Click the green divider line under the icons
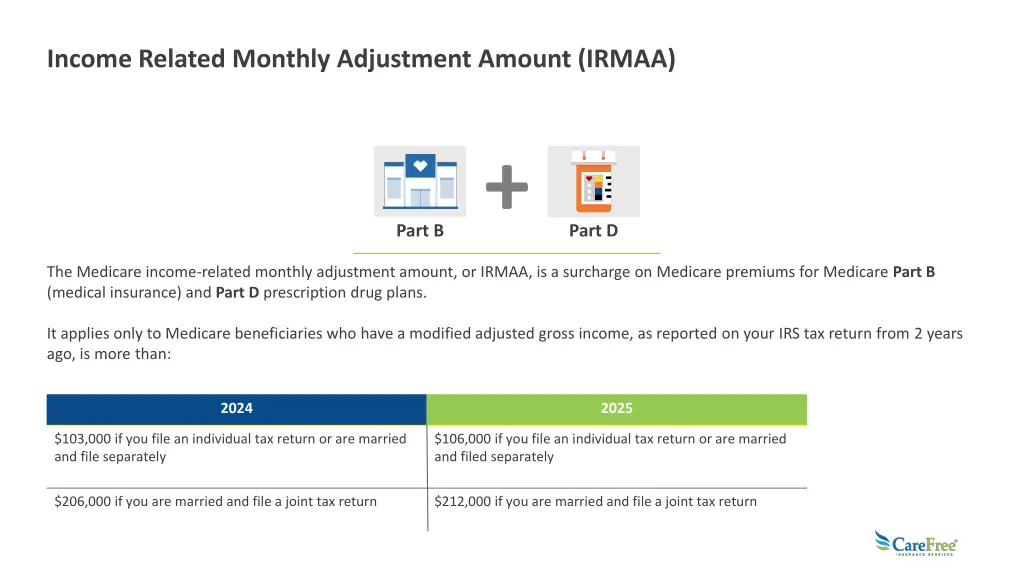The width and height of the screenshot is (1024, 576). click(507, 253)
